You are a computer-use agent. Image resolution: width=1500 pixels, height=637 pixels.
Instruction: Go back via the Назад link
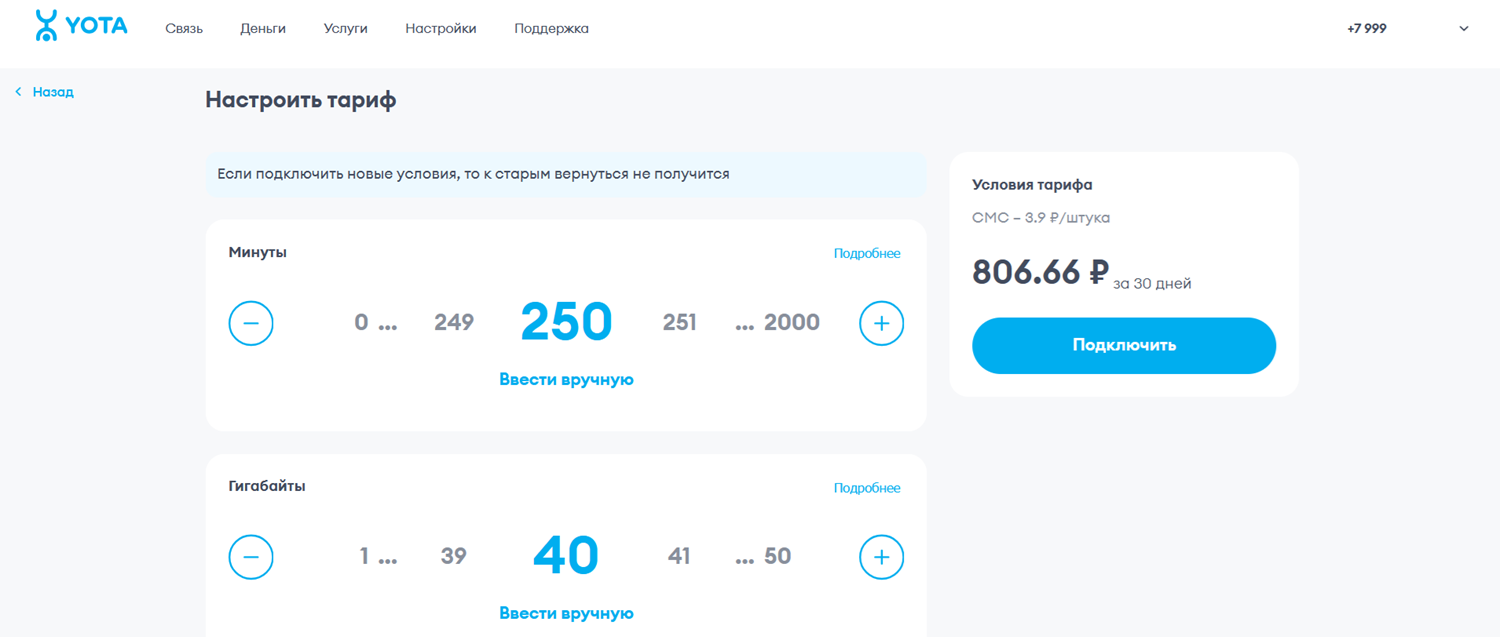pyautogui.click(x=44, y=92)
